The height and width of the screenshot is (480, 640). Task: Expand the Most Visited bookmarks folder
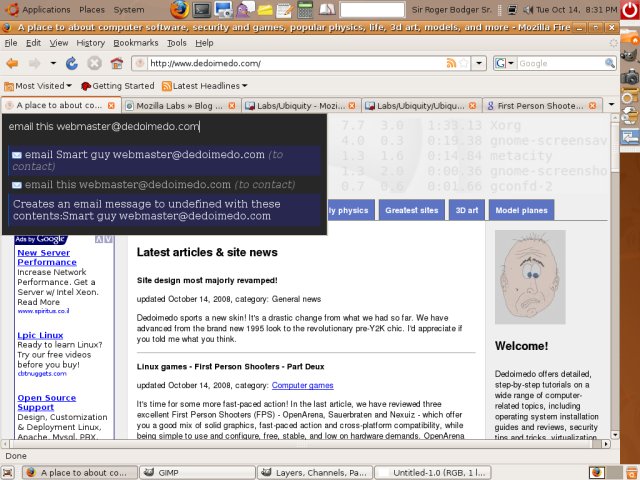[38, 86]
